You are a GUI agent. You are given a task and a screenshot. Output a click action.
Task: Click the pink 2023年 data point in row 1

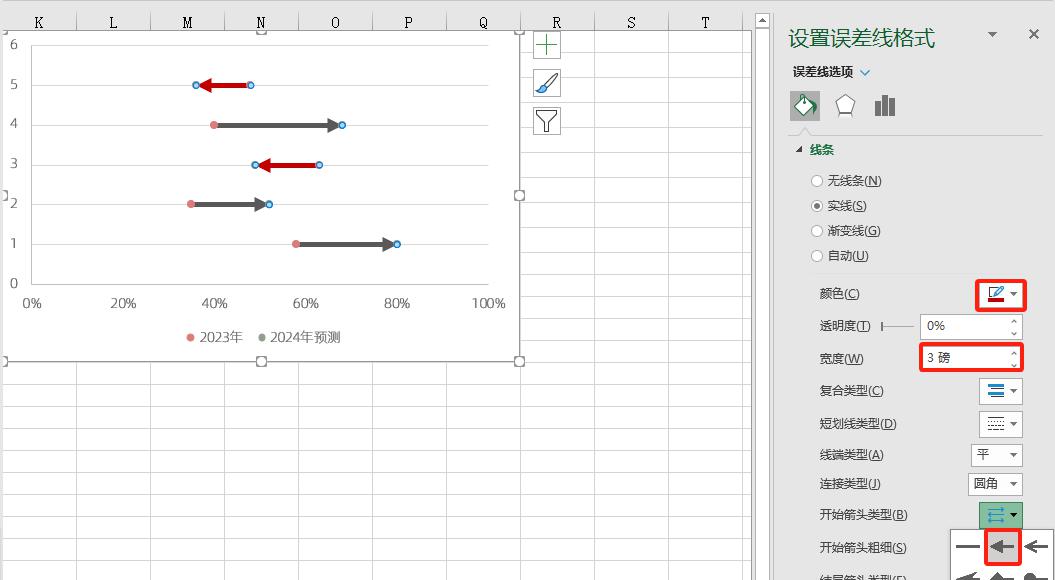pyautogui.click(x=296, y=244)
